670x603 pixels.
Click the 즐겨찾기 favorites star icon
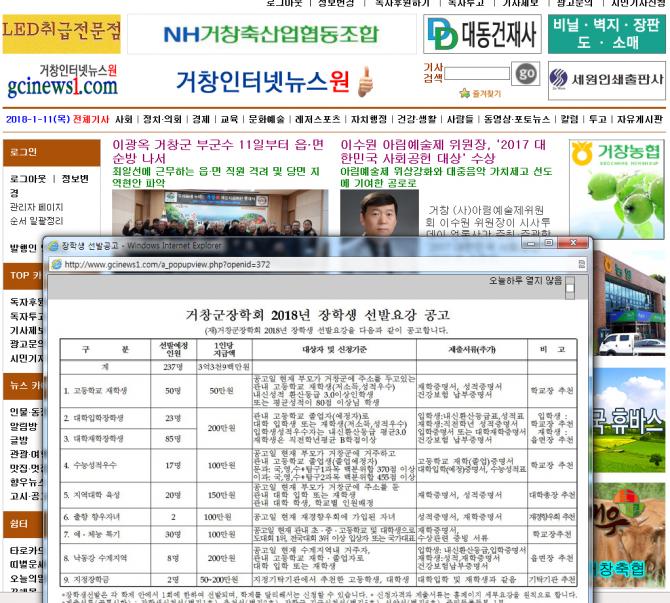(465, 93)
